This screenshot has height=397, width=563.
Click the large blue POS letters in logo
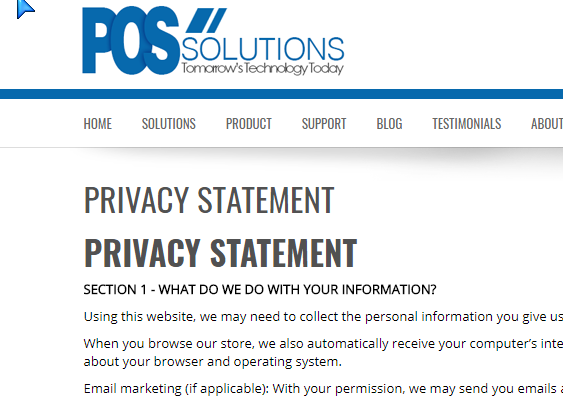coord(131,40)
